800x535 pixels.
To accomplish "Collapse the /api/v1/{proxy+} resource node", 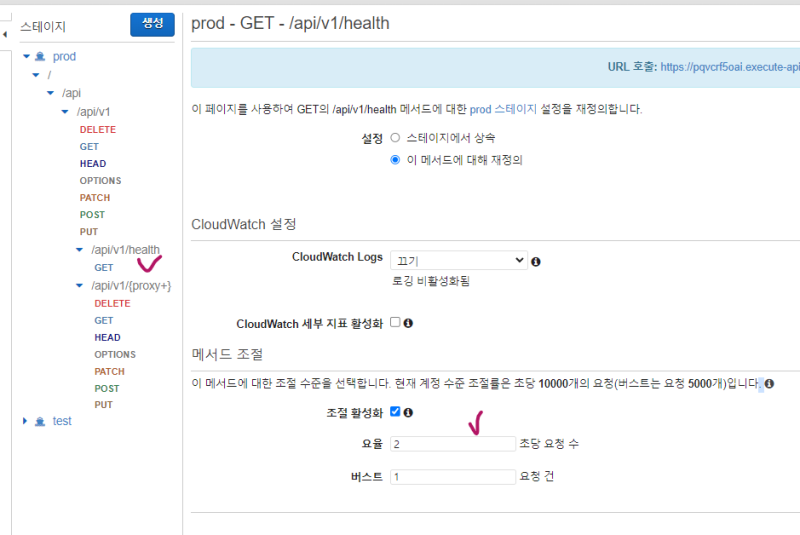I will 79,286.
